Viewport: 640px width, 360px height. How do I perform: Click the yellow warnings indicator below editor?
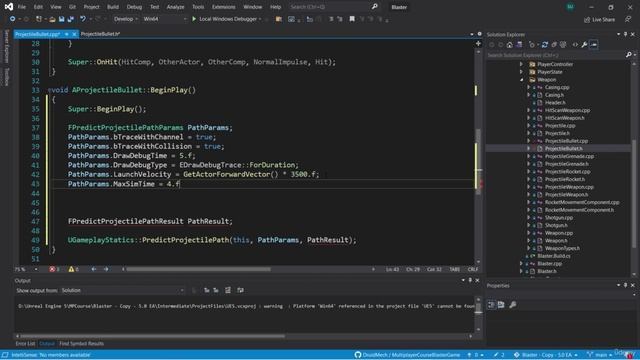click(x=73, y=269)
